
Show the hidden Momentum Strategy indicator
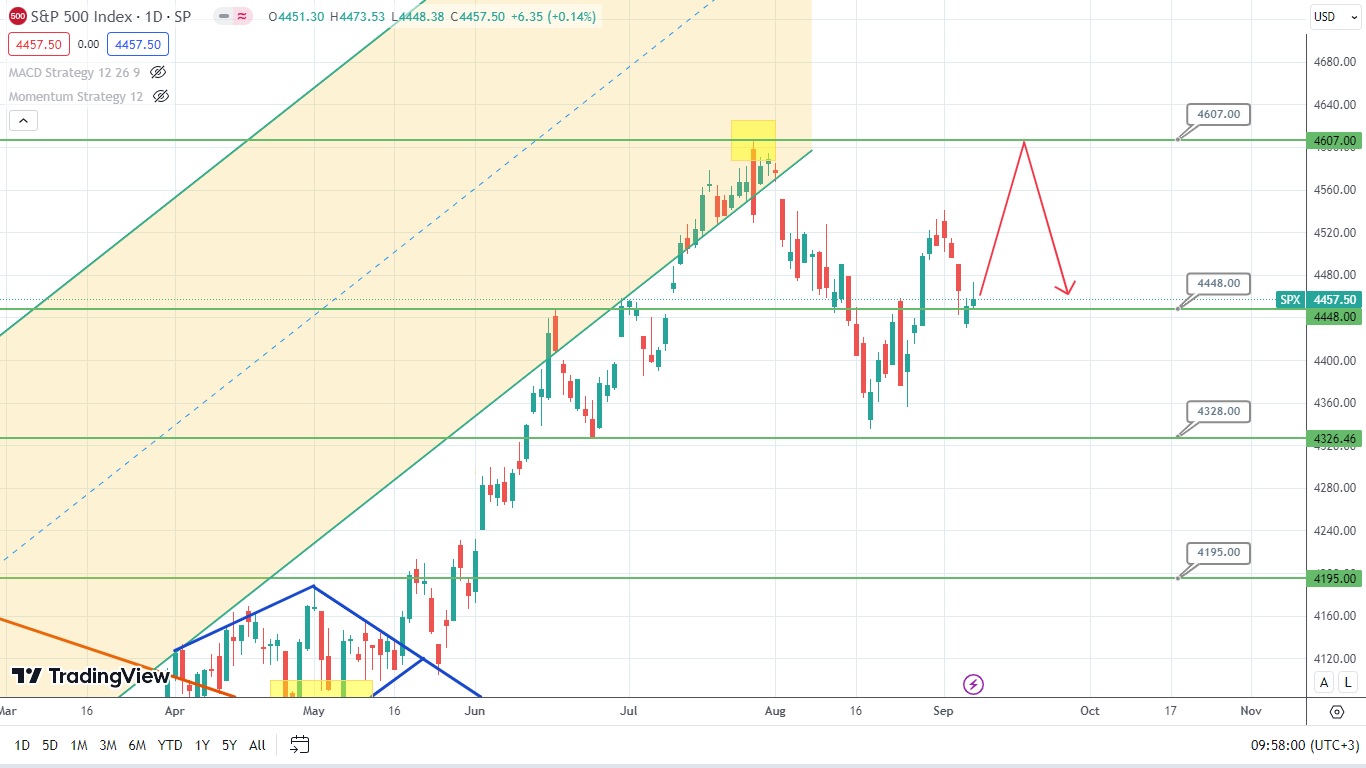(161, 96)
